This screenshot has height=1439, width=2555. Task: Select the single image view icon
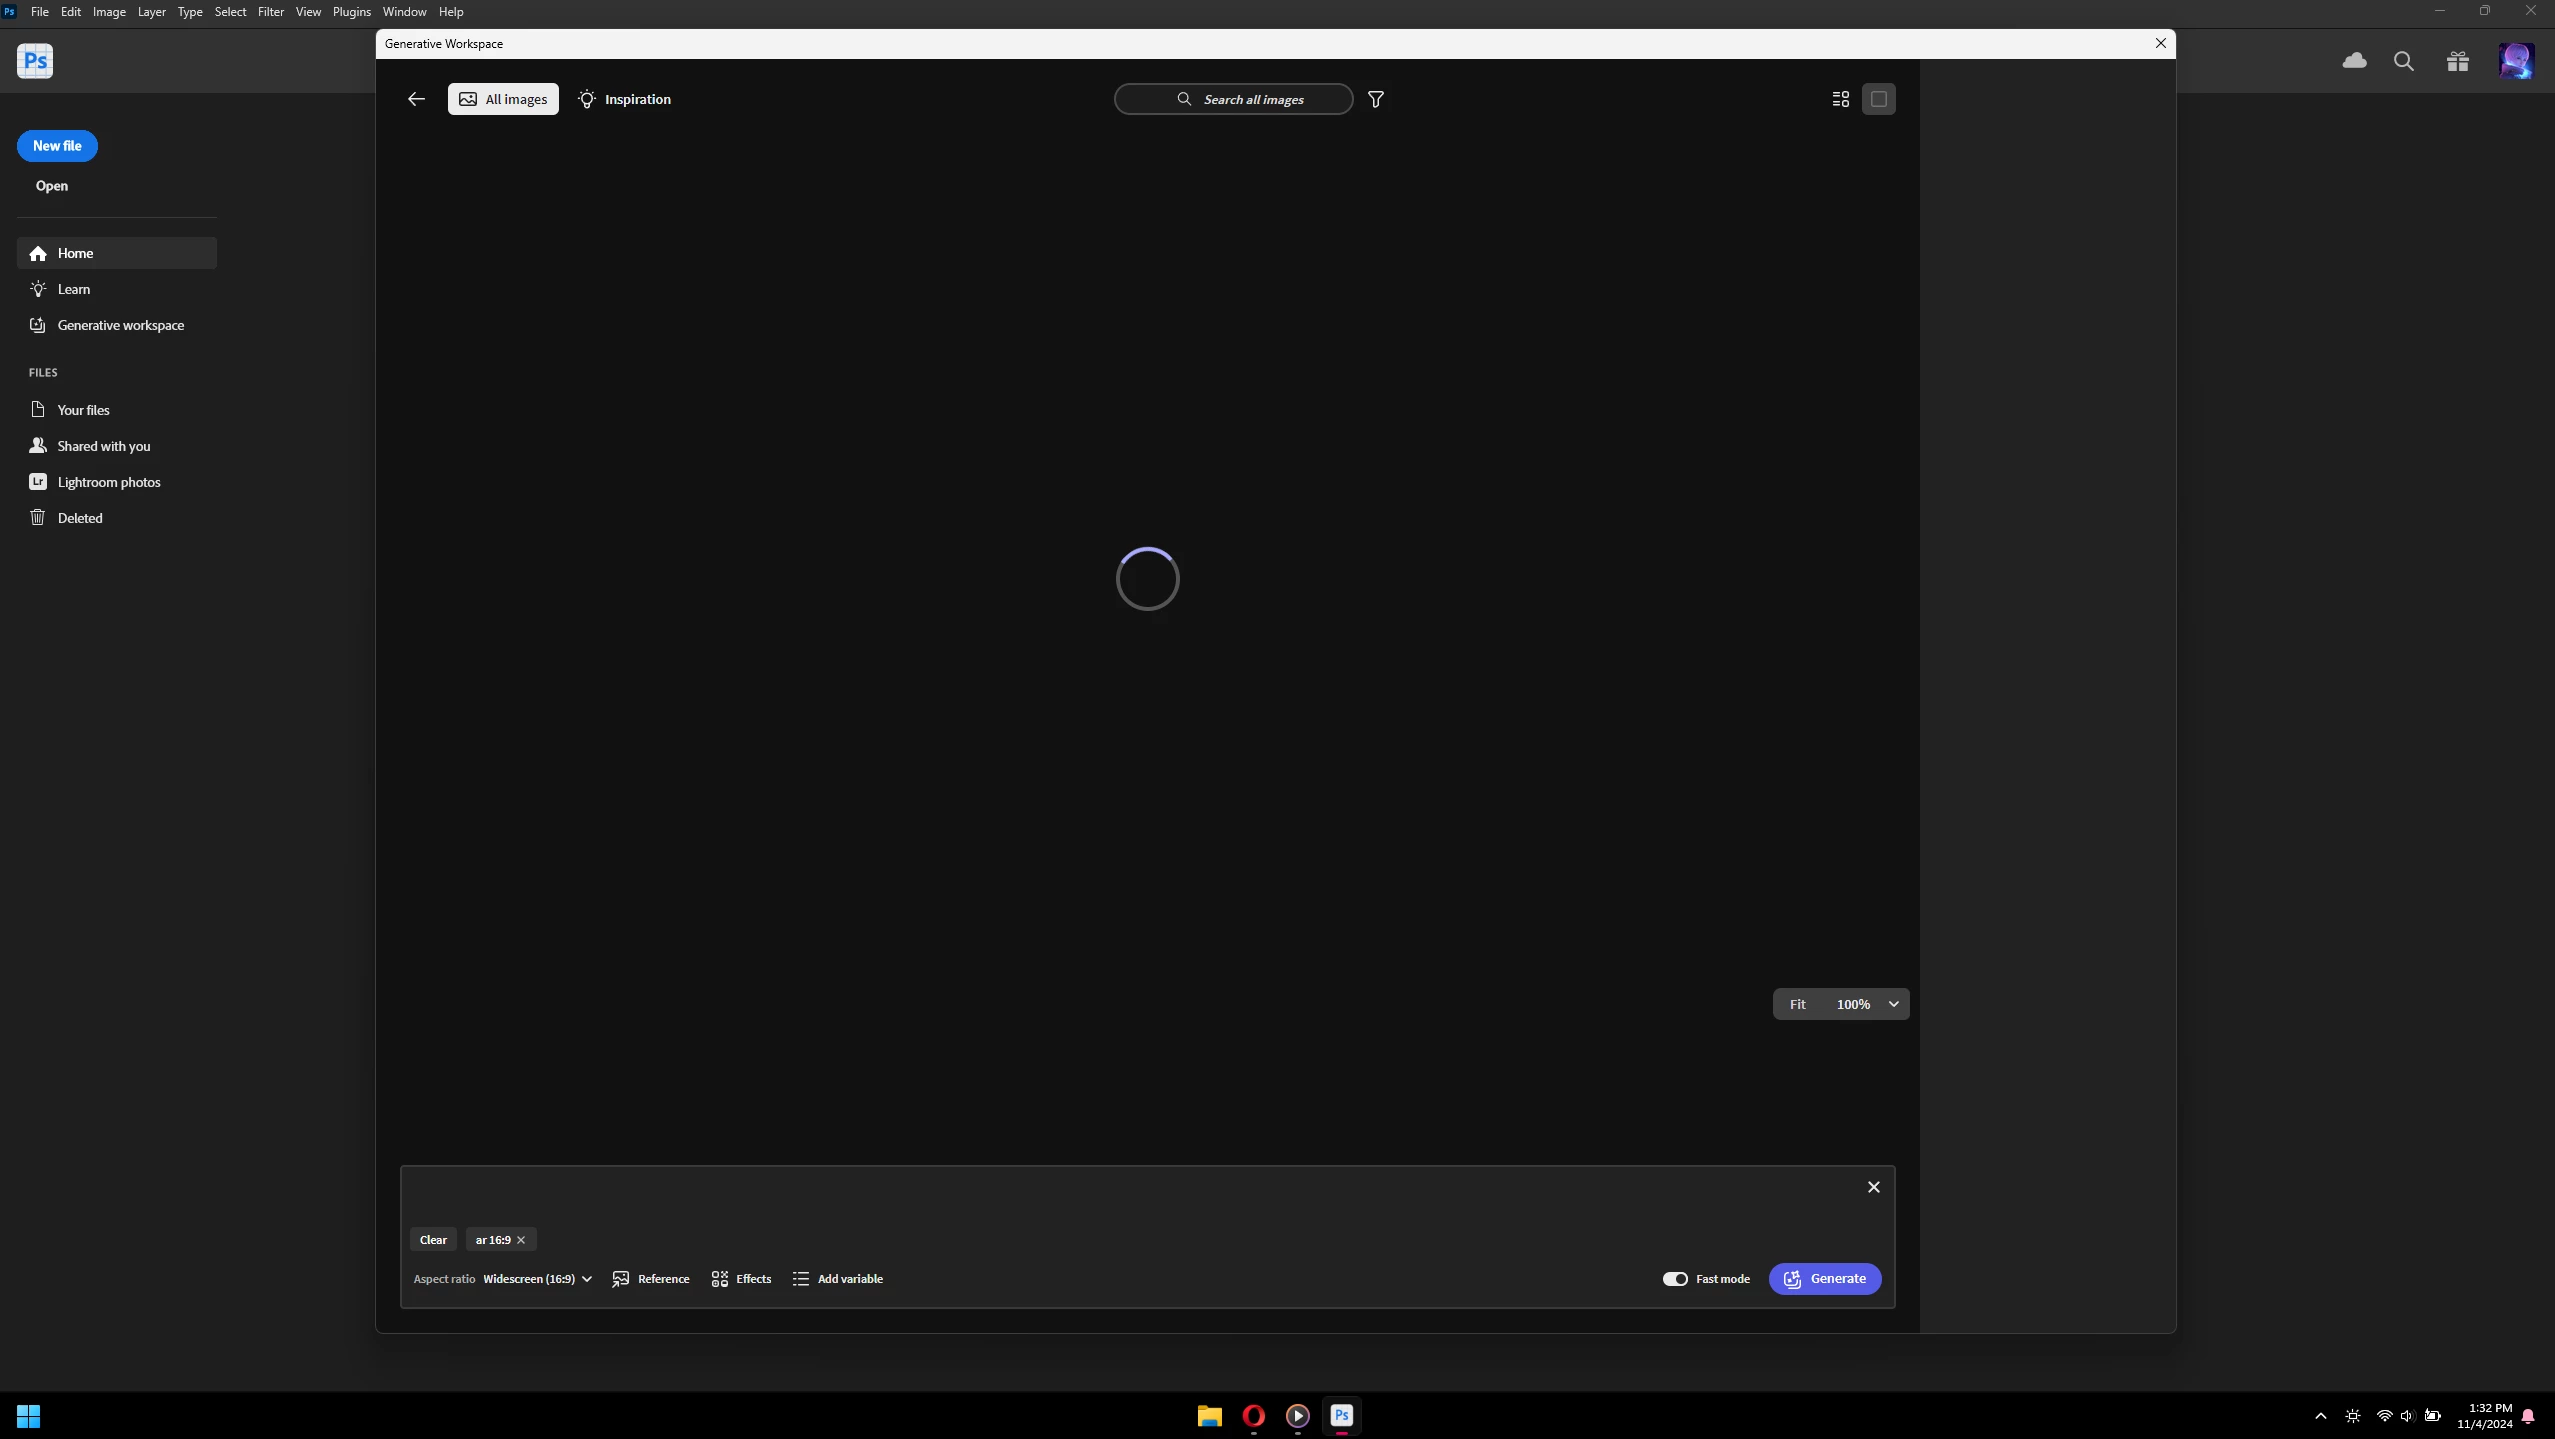point(1878,99)
